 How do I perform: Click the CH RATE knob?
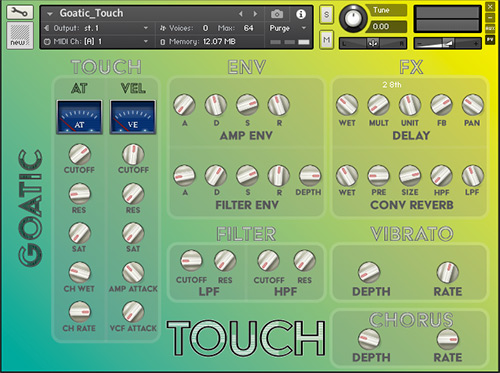[79, 312]
